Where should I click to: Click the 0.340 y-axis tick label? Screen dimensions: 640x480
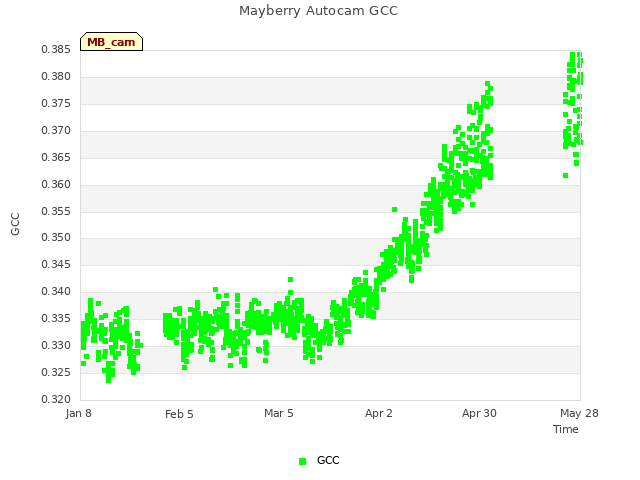tap(56, 291)
